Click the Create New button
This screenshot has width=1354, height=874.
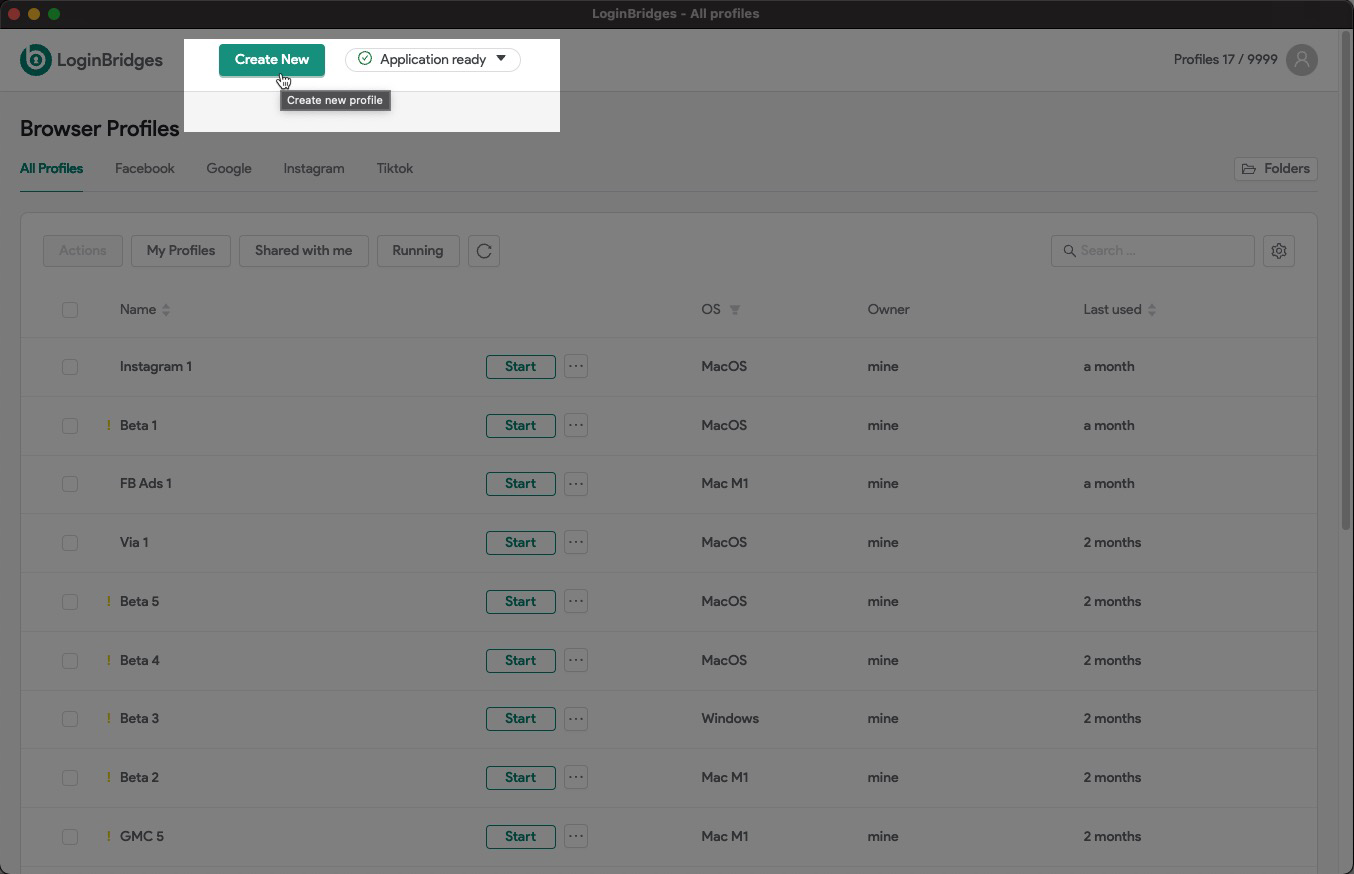pyautogui.click(x=271, y=60)
